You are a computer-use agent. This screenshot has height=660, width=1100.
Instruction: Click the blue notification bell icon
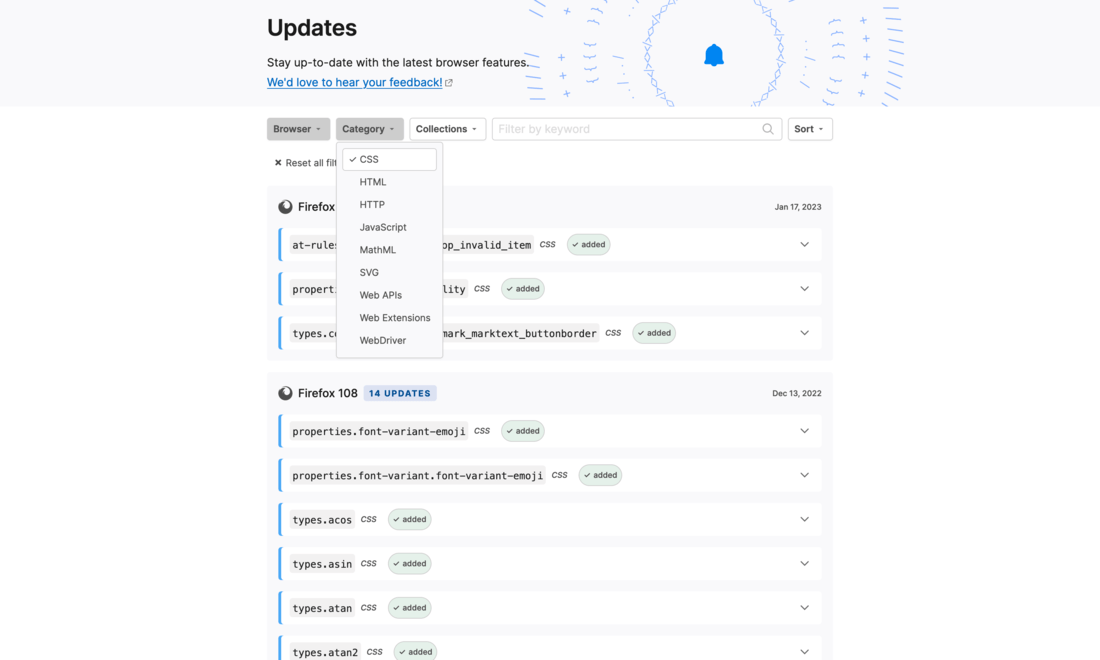(714, 55)
